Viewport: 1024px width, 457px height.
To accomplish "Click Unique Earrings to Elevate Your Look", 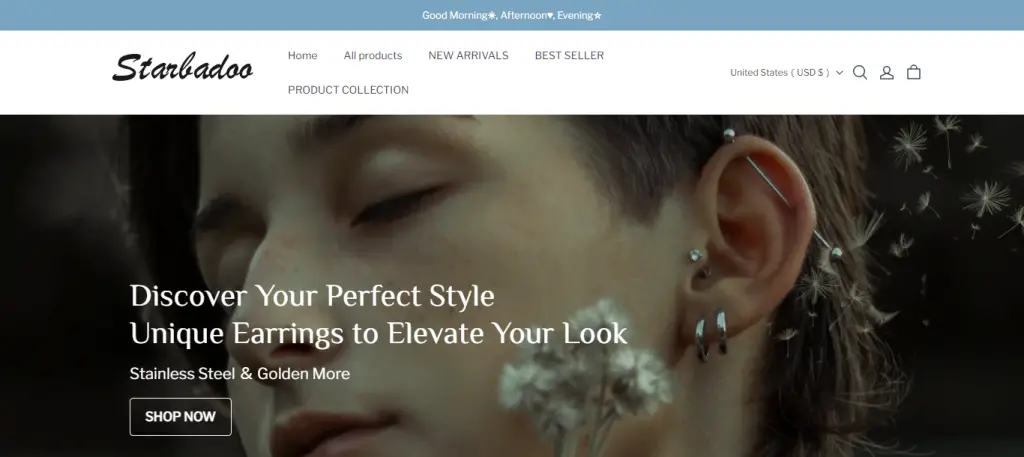I will [379, 334].
